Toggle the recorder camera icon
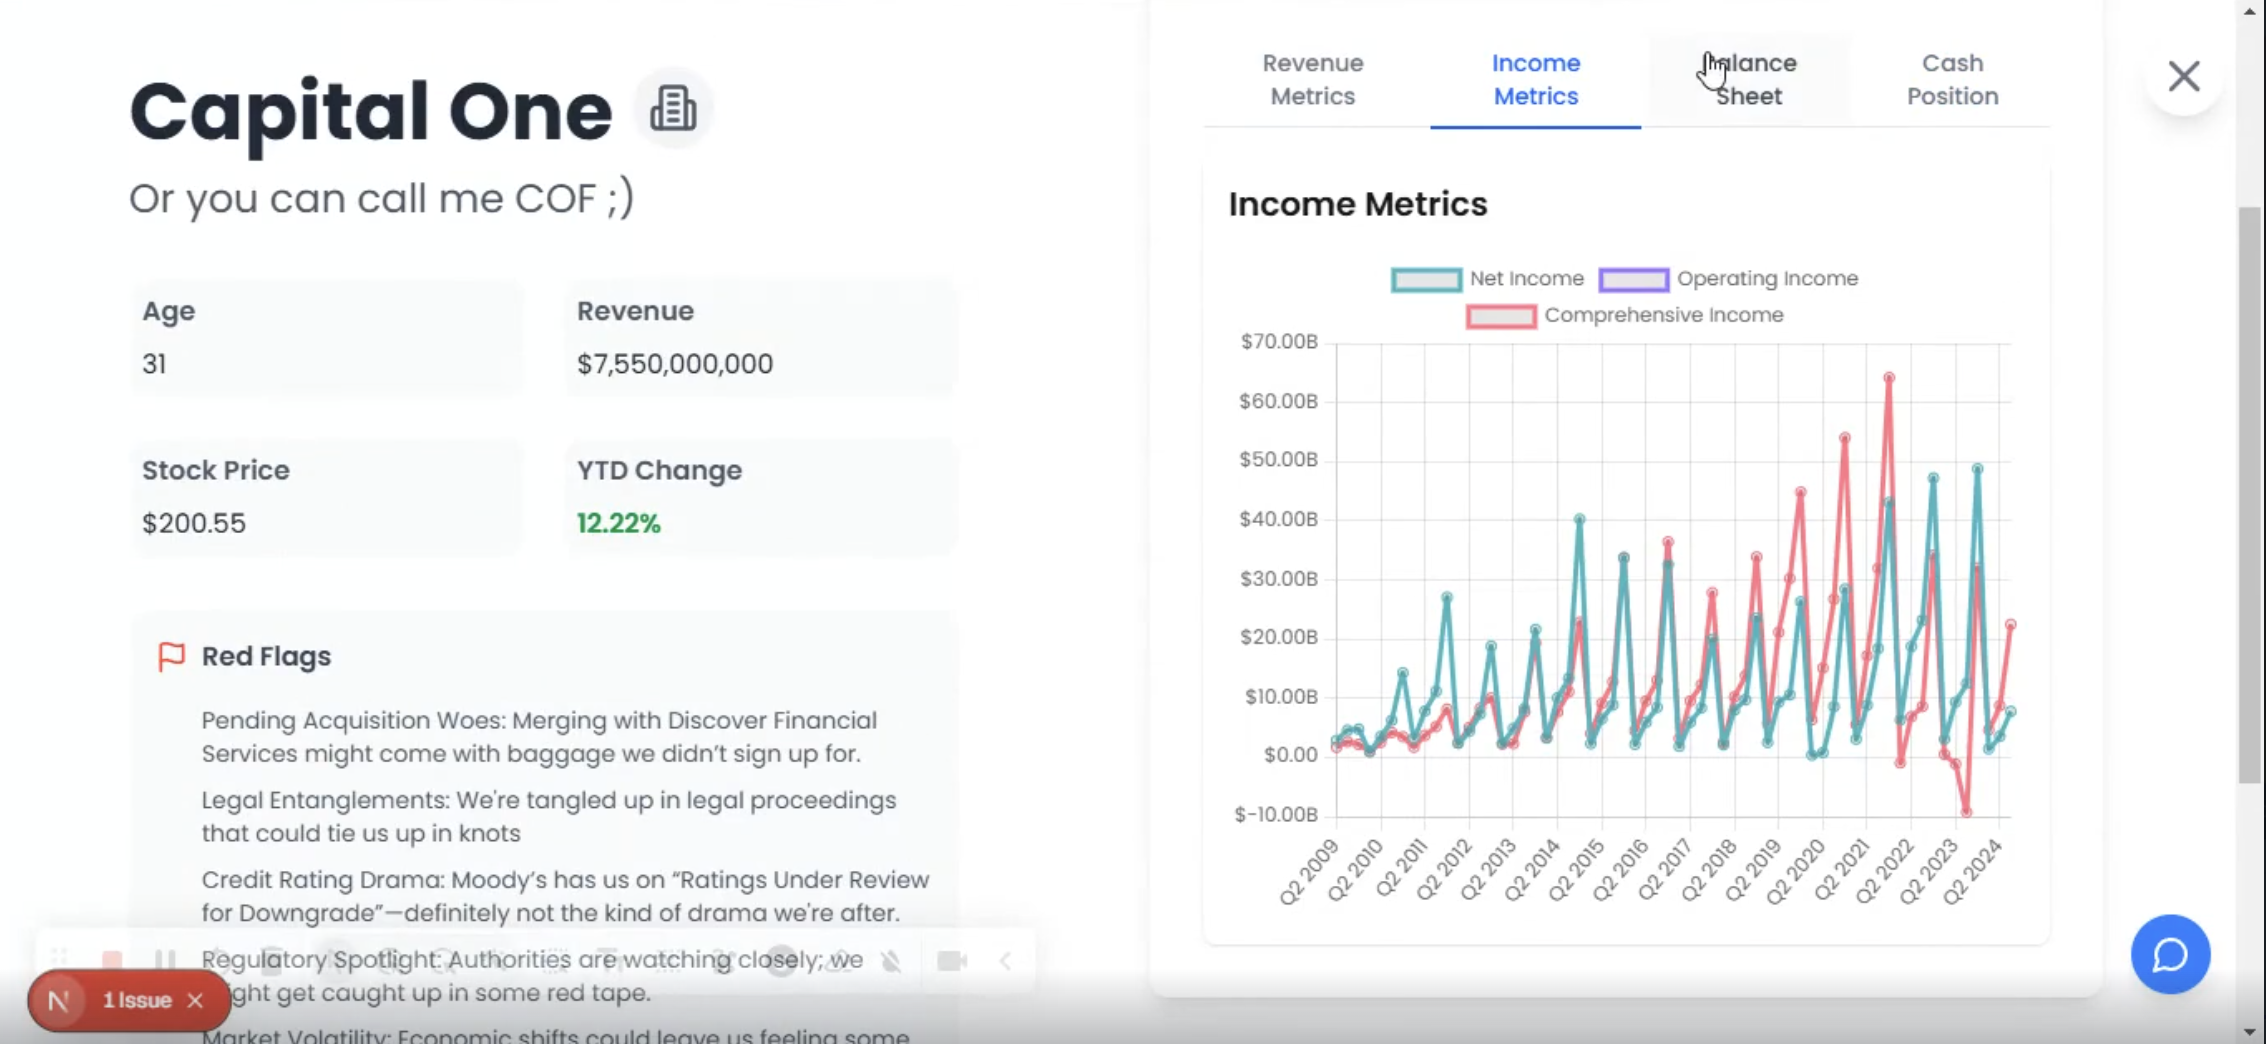The image size is (2266, 1044). pyautogui.click(x=952, y=961)
